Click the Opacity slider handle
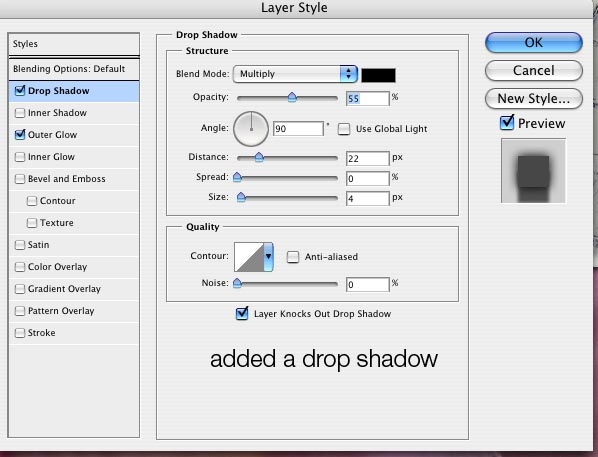 pyautogui.click(x=292, y=97)
